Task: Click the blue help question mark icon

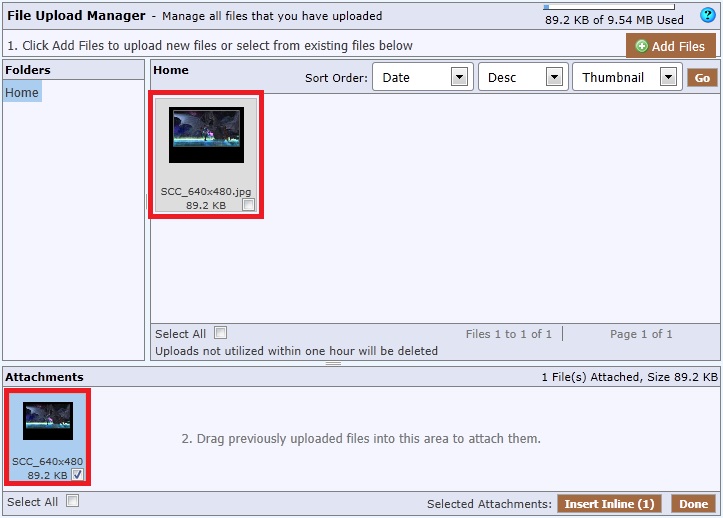Action: click(x=708, y=15)
